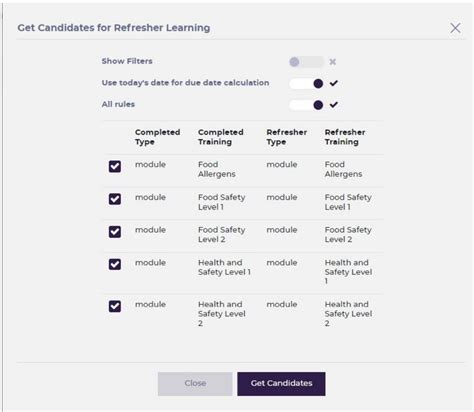Viewport: 474px width, 412px height.
Task: Click the Get Candidates button
Action: click(281, 384)
